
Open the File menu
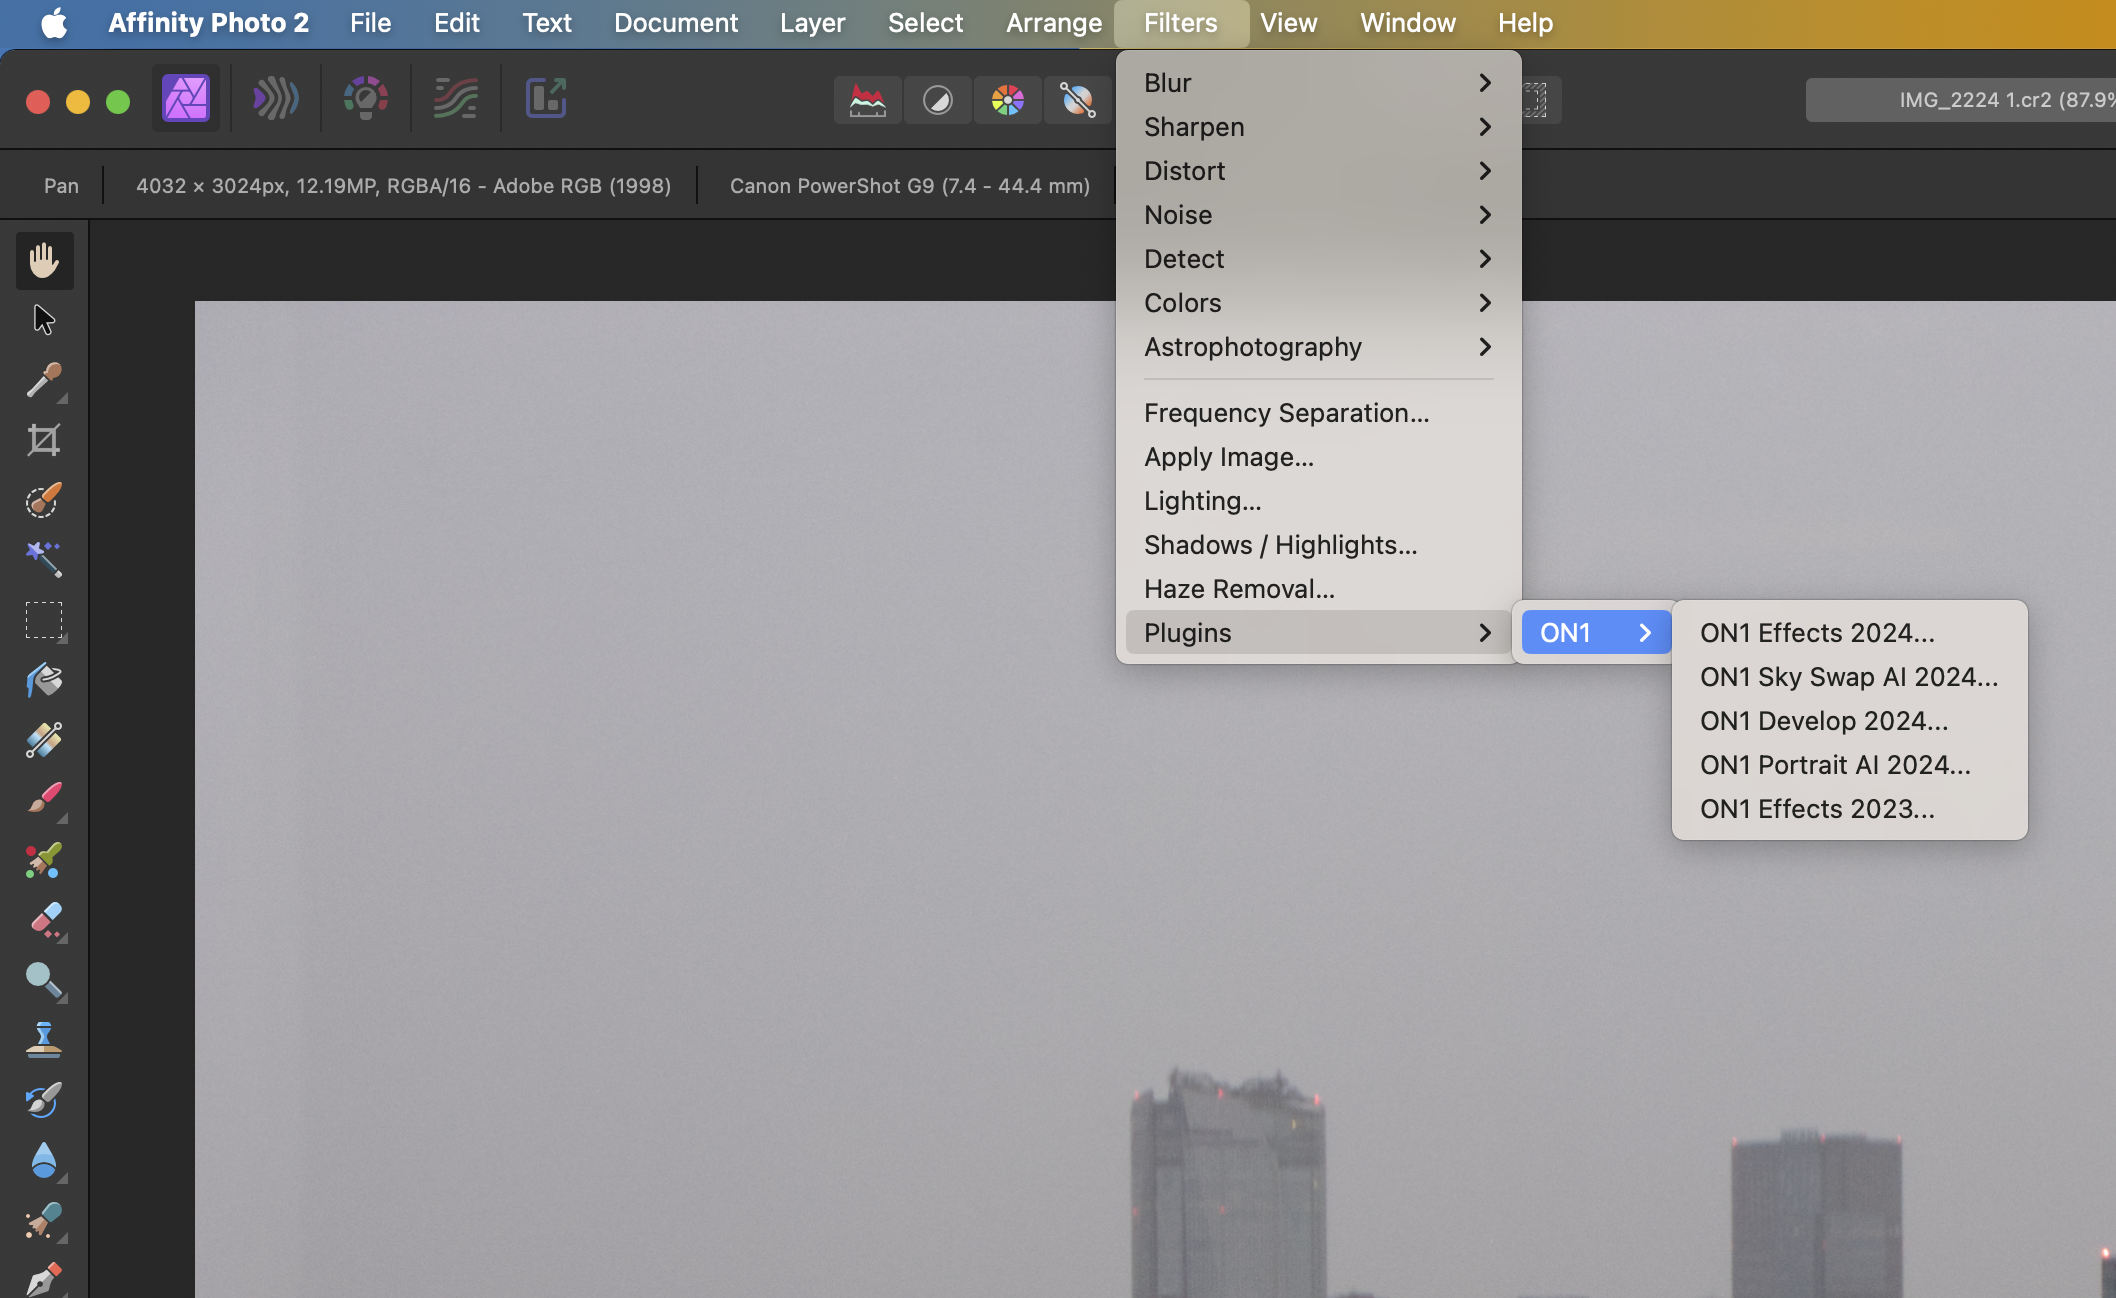click(370, 23)
